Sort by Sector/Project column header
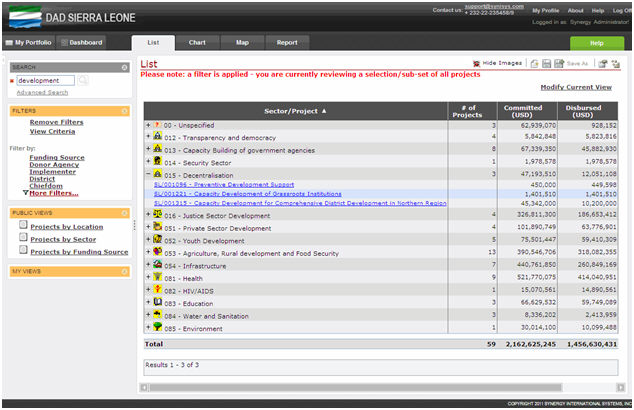This screenshot has width=634, height=410. click(x=295, y=111)
